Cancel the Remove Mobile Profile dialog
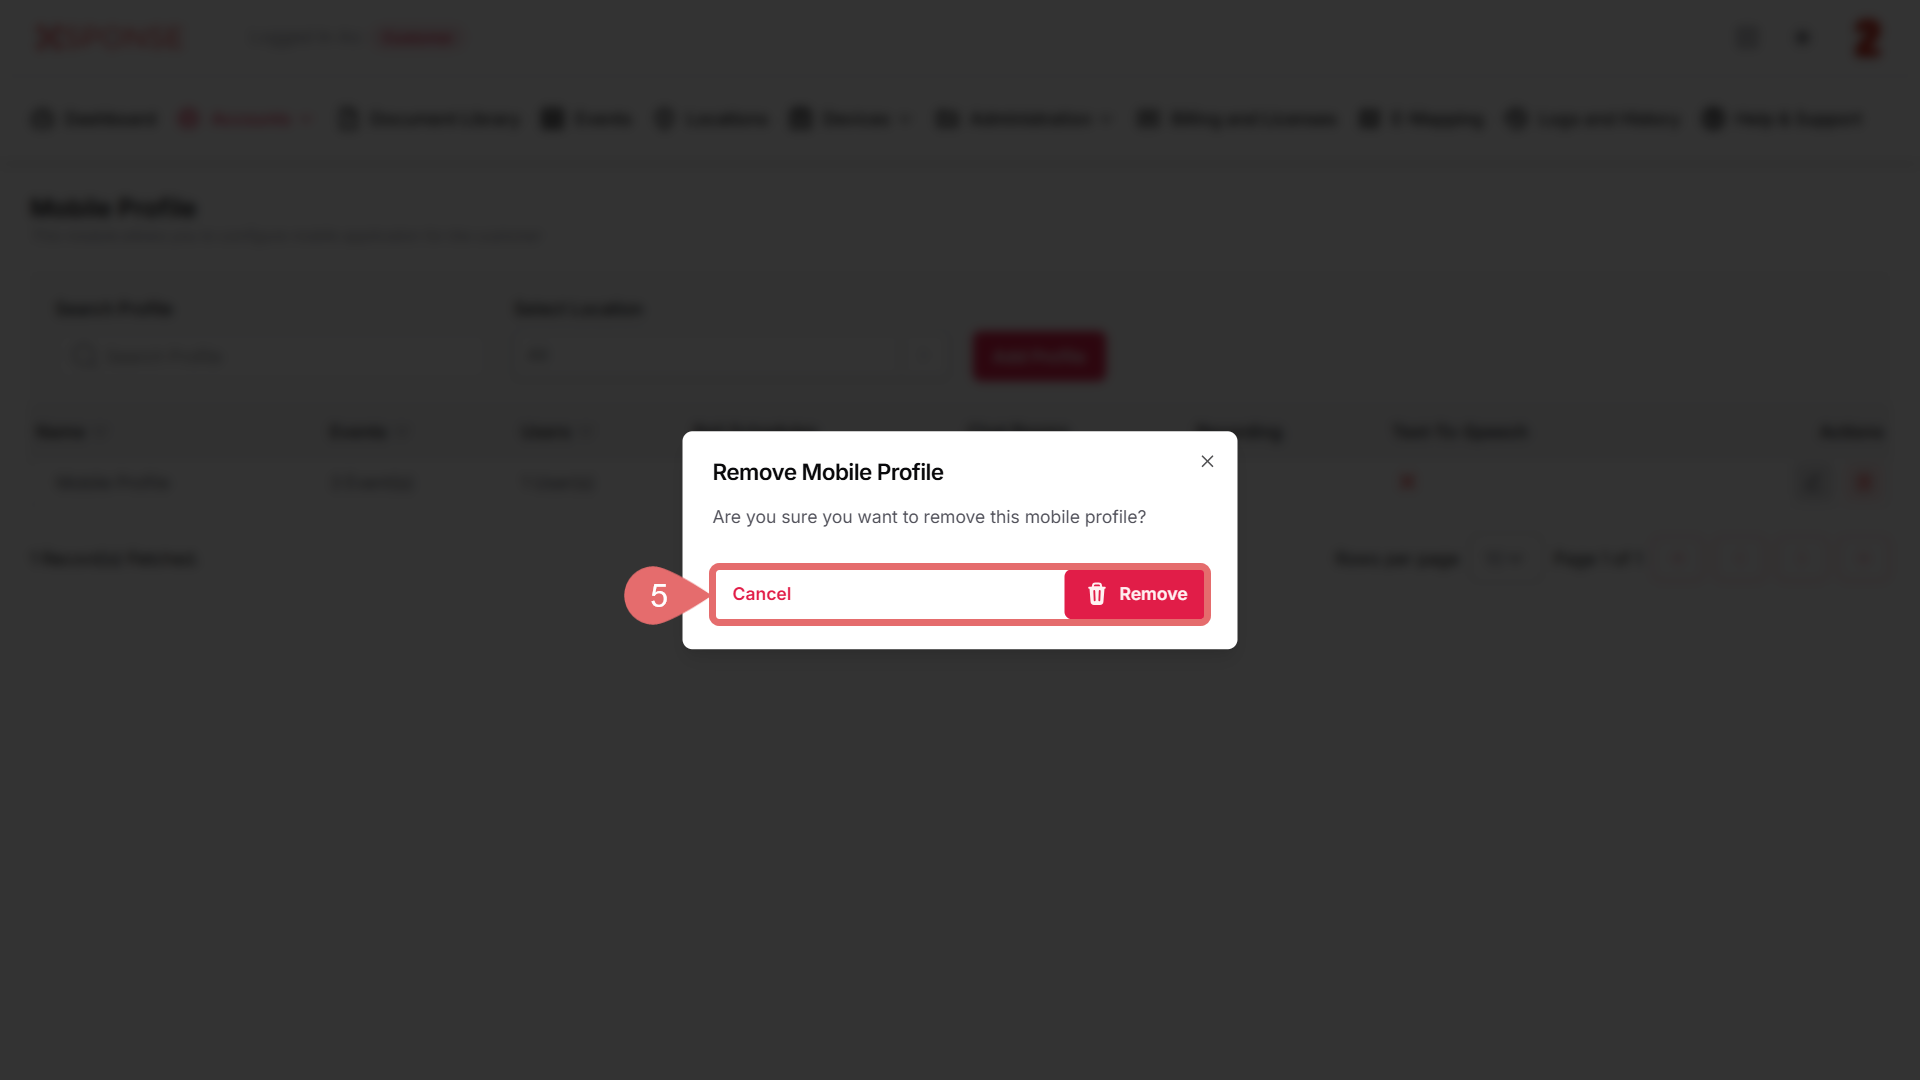The image size is (1920, 1080). pos(761,594)
